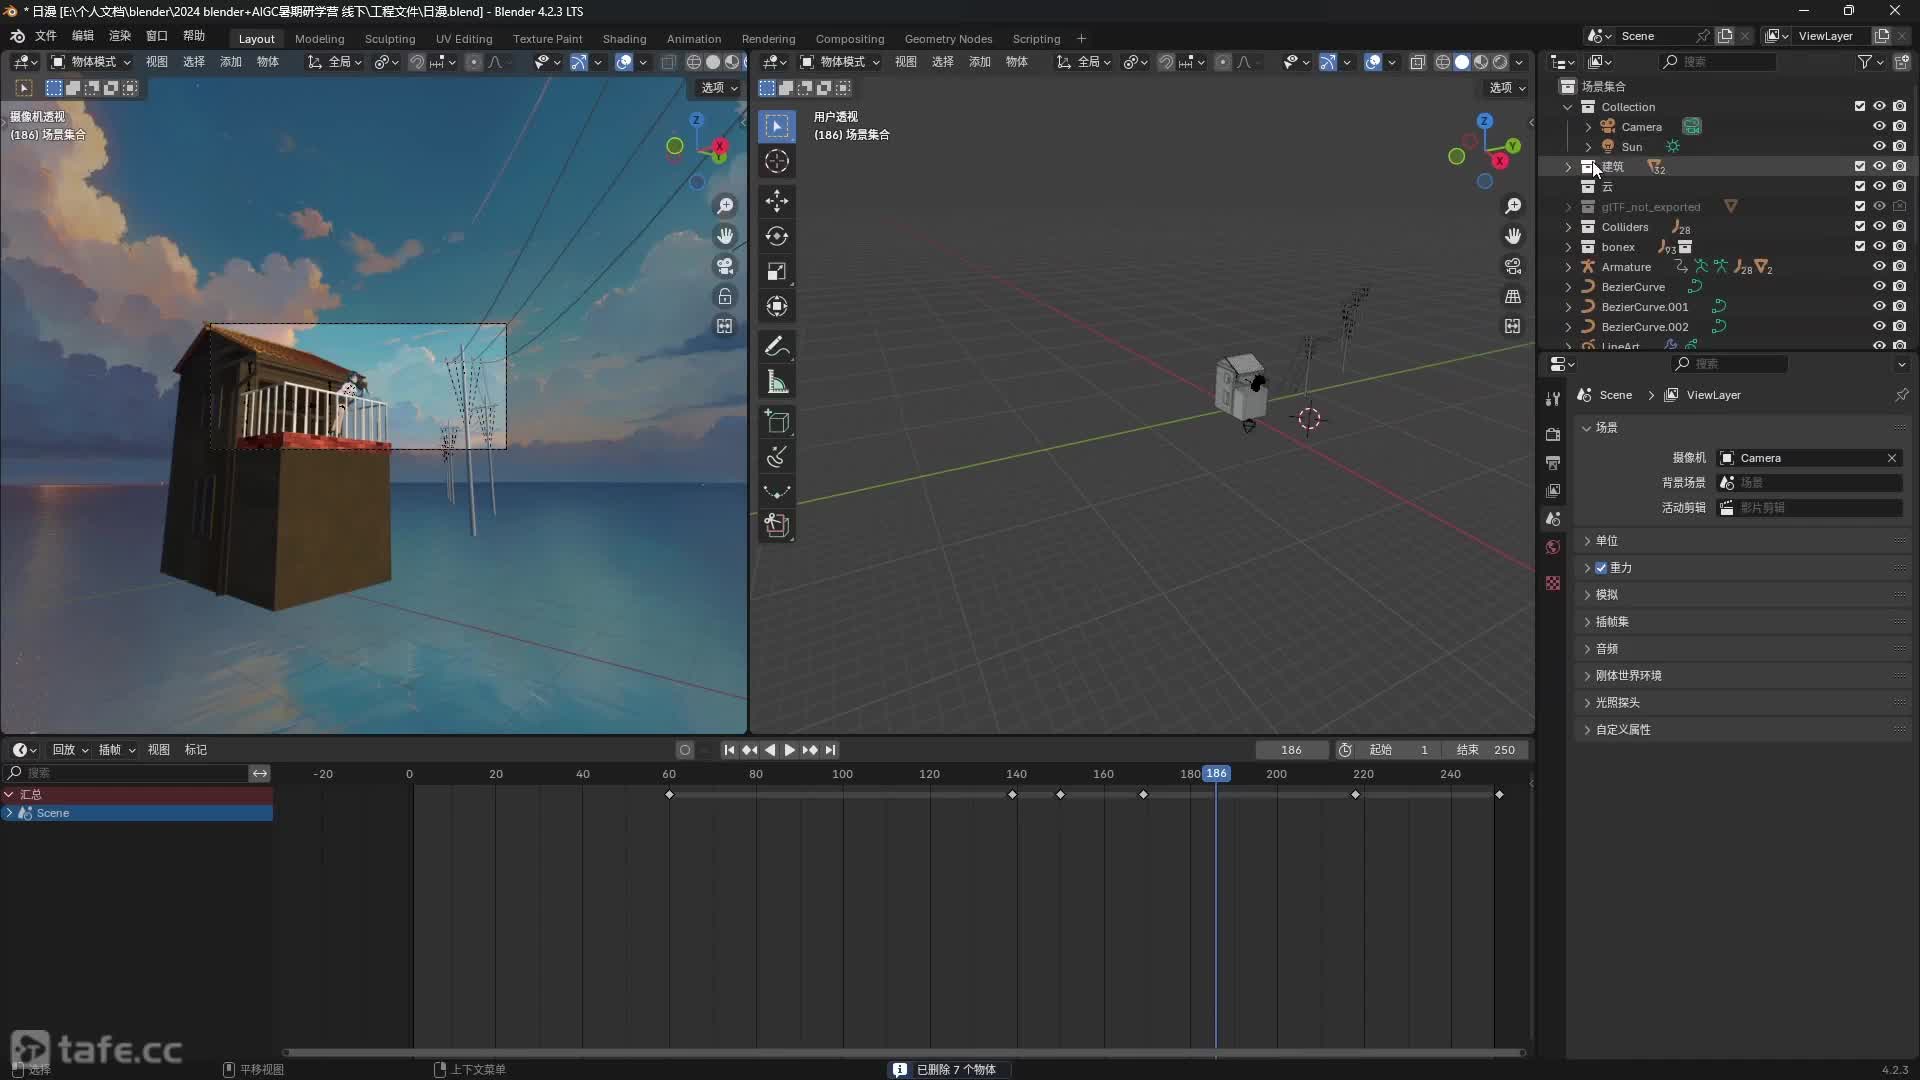Hide the Sun object in viewport
Image resolution: width=1920 pixels, height=1080 pixels.
pos(1879,147)
